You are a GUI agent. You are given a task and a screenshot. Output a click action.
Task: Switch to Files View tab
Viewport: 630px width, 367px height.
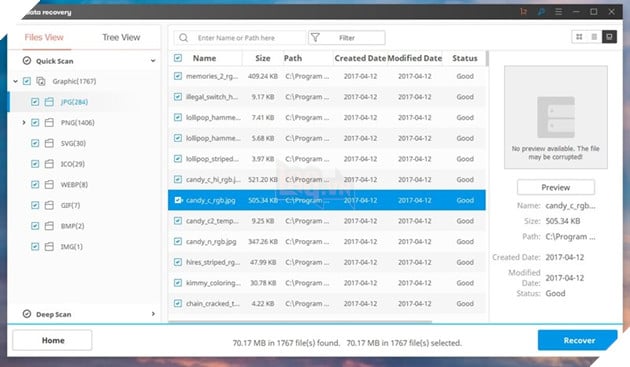coord(44,37)
